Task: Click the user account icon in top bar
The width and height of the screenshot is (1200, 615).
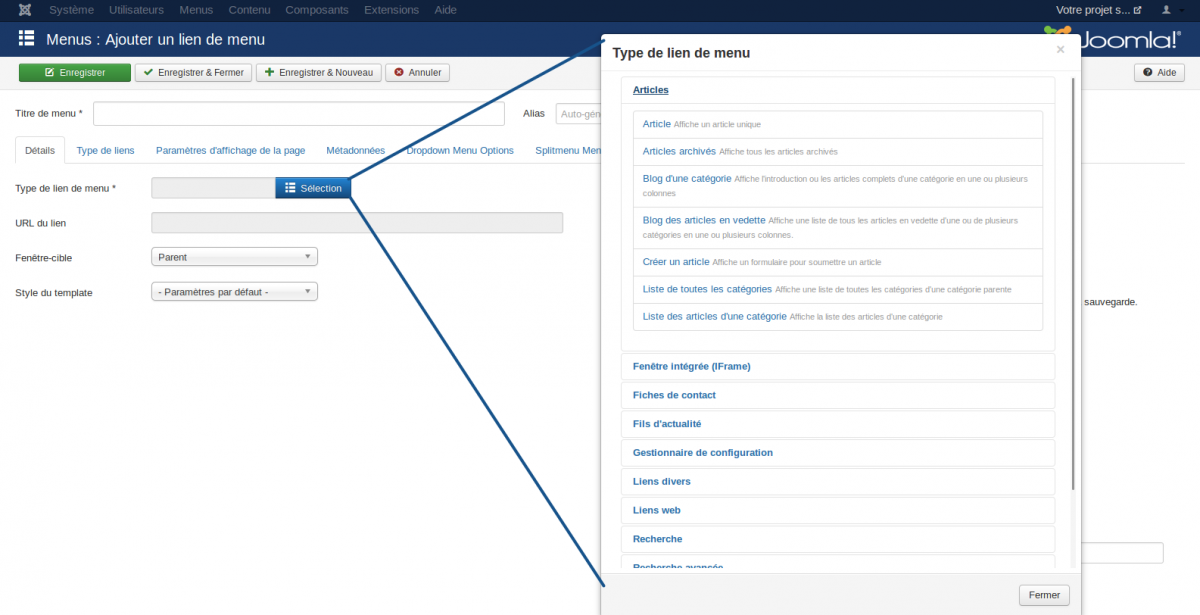Action: point(1166,10)
